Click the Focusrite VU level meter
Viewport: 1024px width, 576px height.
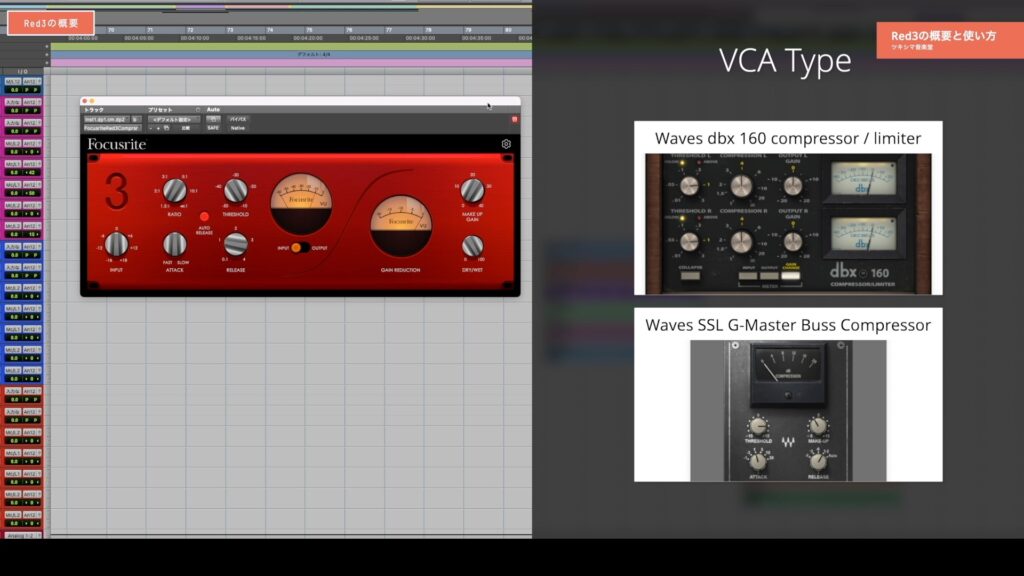click(301, 204)
